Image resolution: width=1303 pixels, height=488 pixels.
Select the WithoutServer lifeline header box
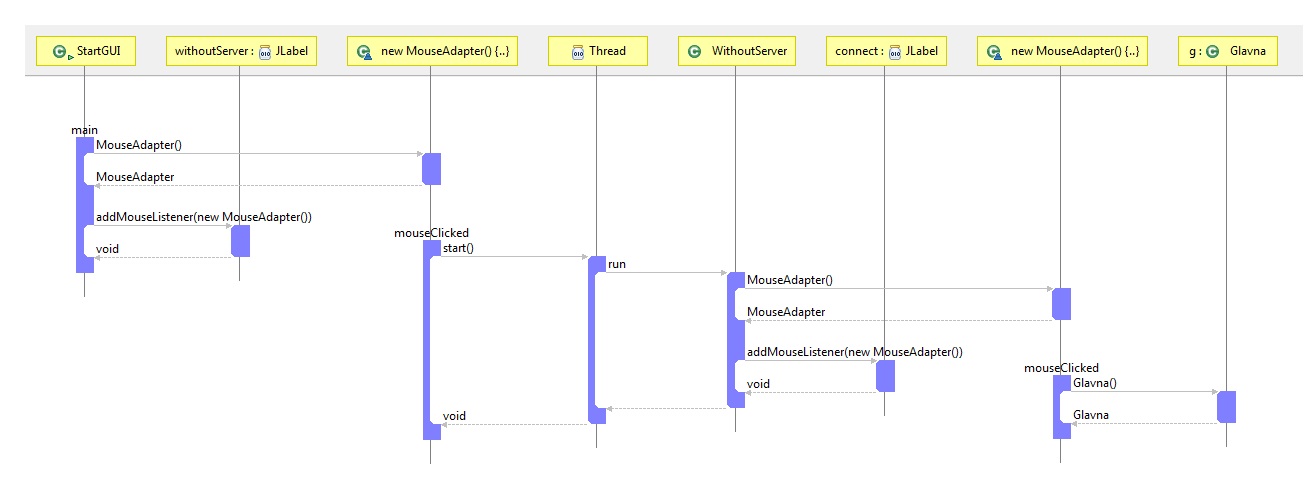pos(736,51)
